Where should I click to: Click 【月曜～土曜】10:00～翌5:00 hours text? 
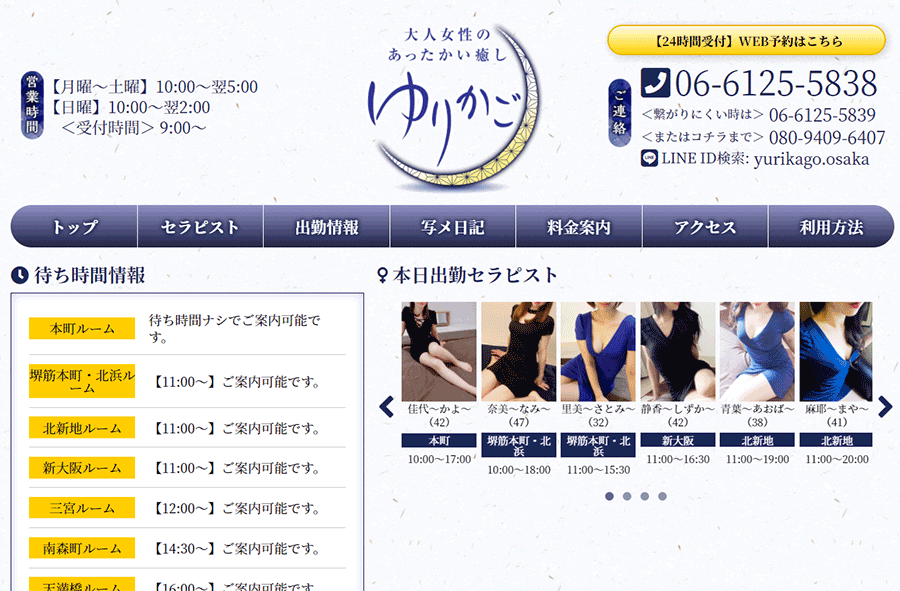[x=153, y=87]
